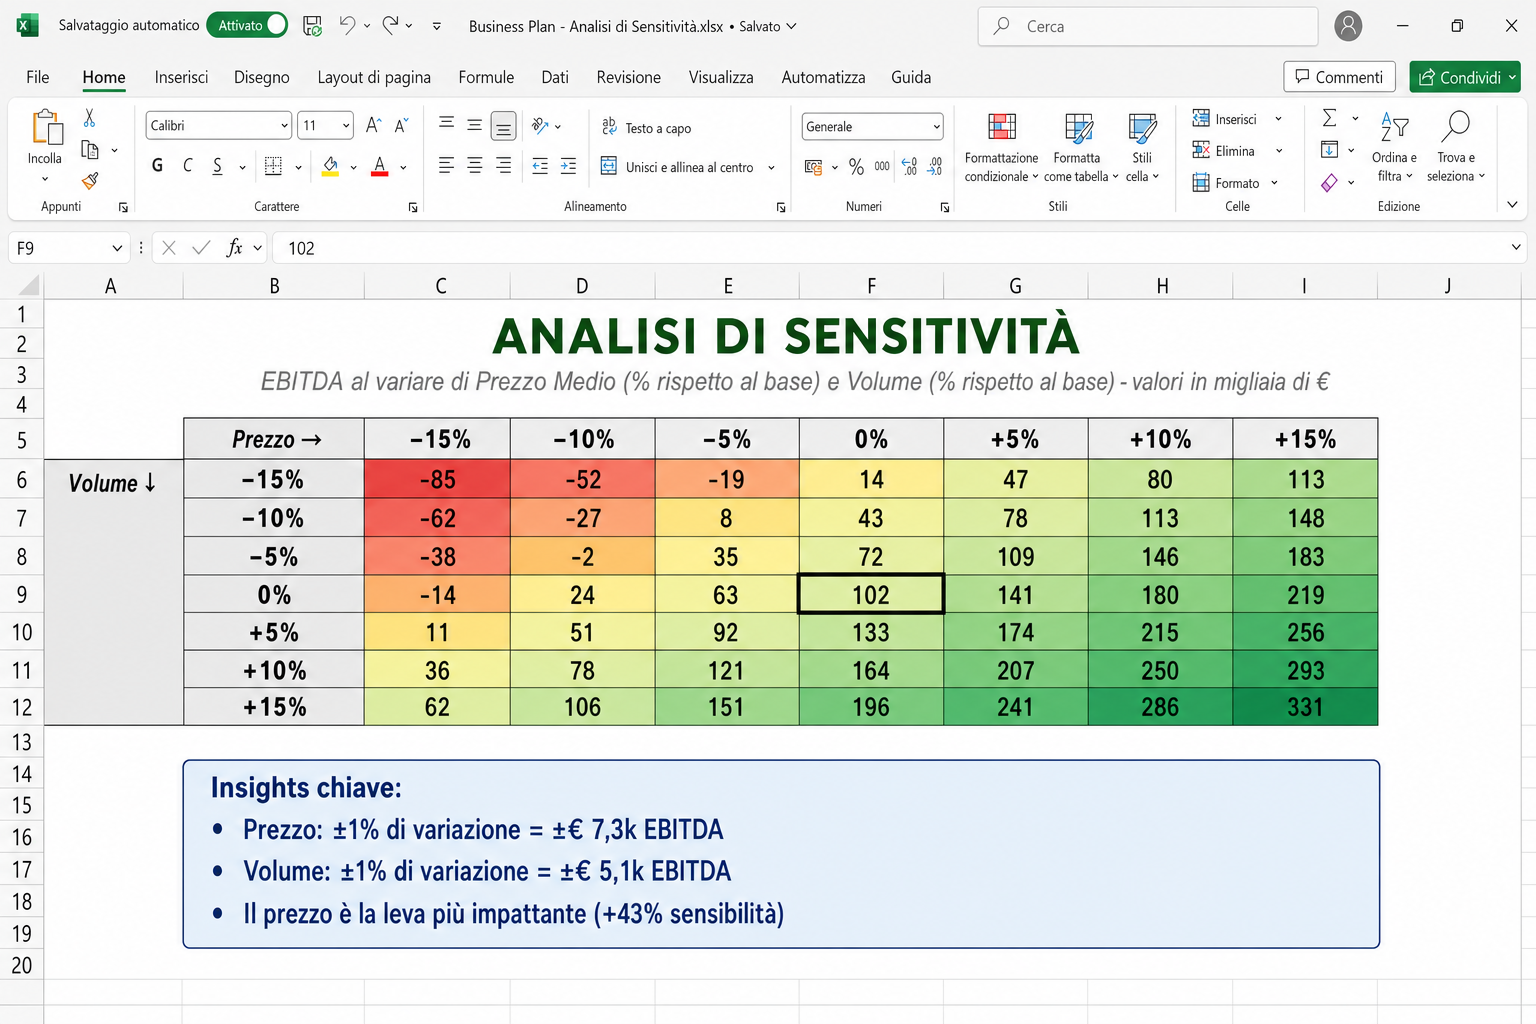Viewport: 1536px width, 1024px height.
Task: Click the Paste (Incolla) clipboard icon
Action: pyautogui.click(x=46, y=128)
